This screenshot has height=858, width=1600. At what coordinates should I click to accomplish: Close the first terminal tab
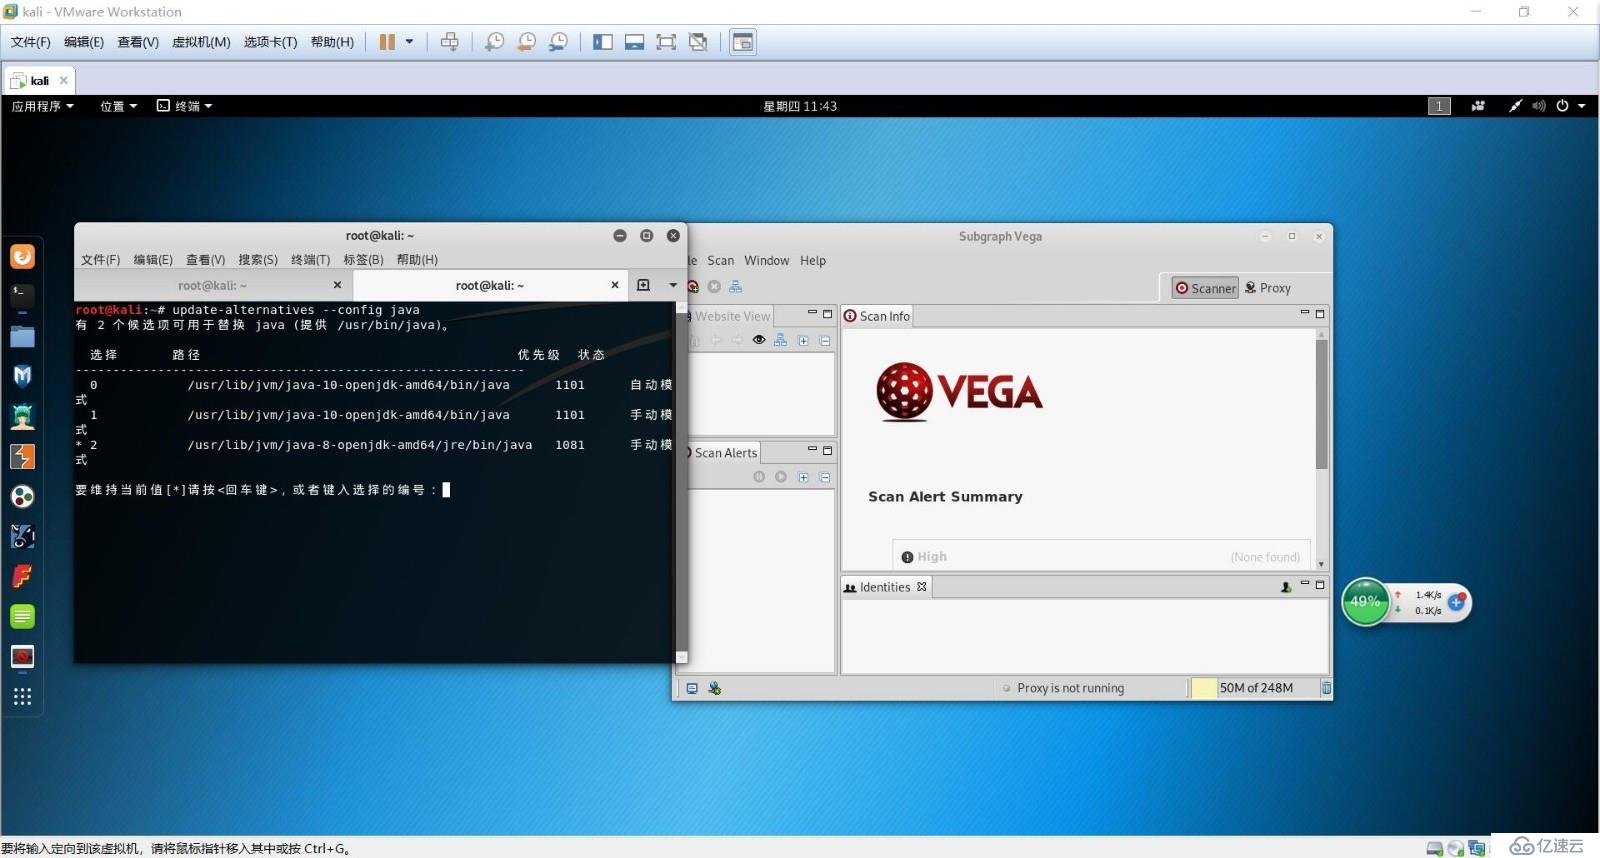tap(337, 285)
